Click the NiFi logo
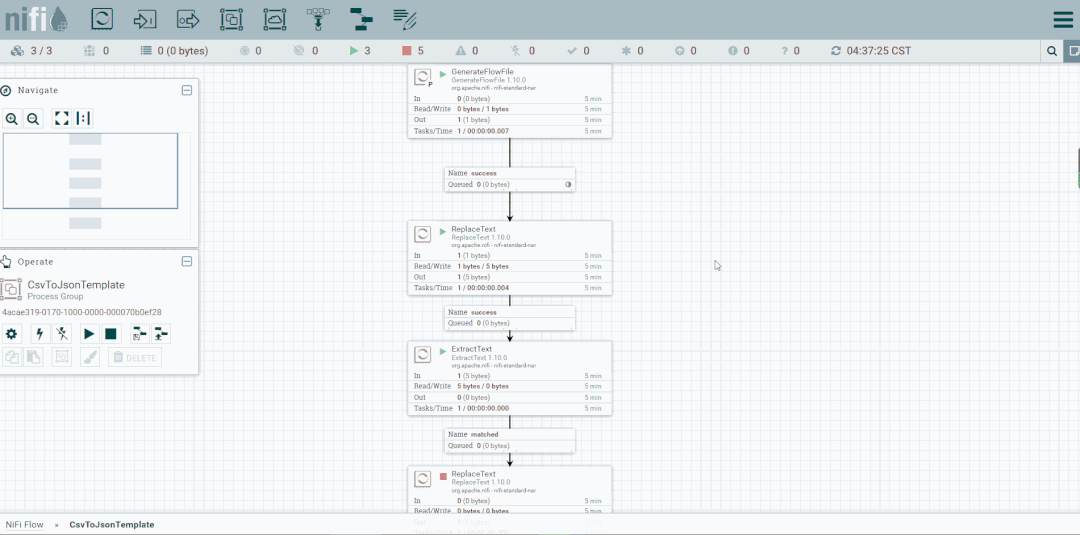The width and height of the screenshot is (1080, 535). pos(37,19)
